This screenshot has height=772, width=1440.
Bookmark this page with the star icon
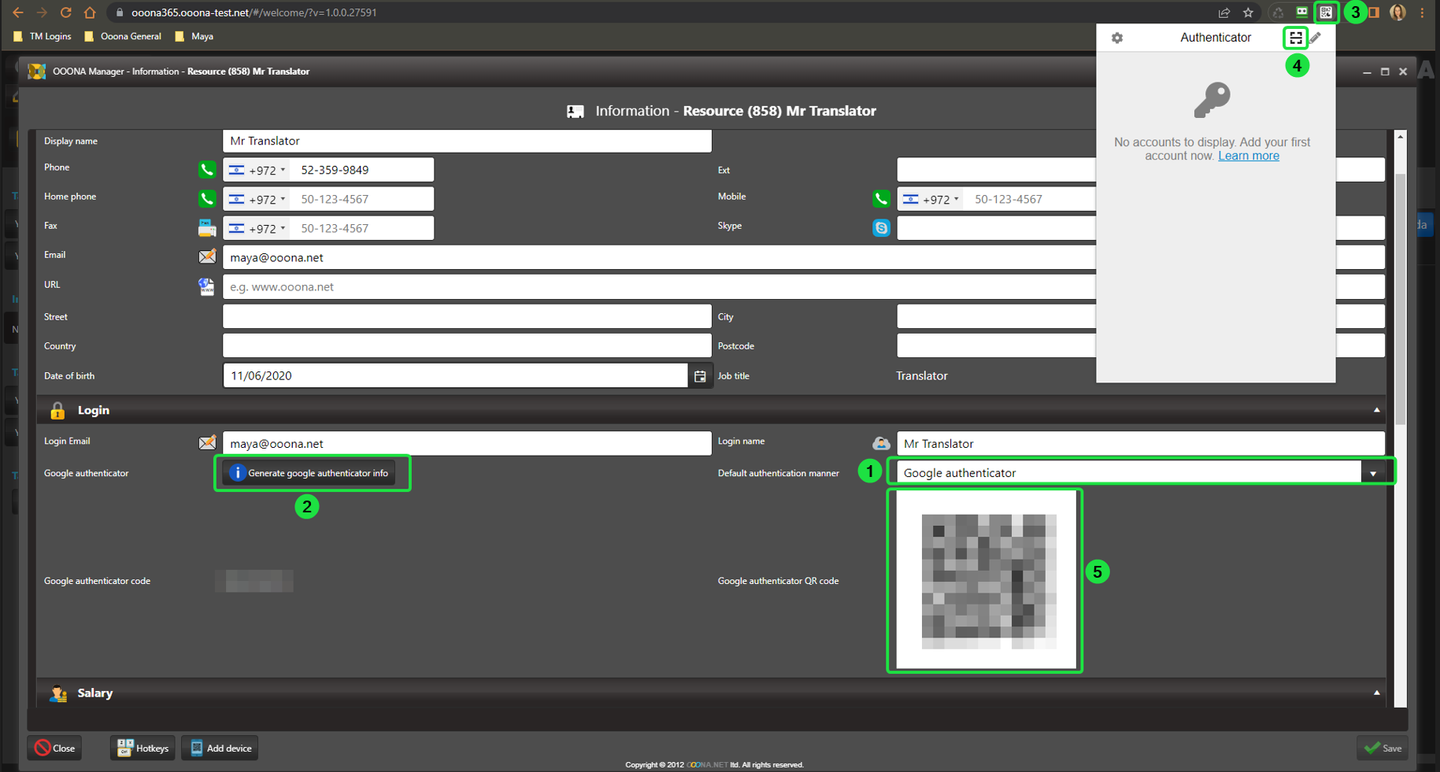(1248, 13)
